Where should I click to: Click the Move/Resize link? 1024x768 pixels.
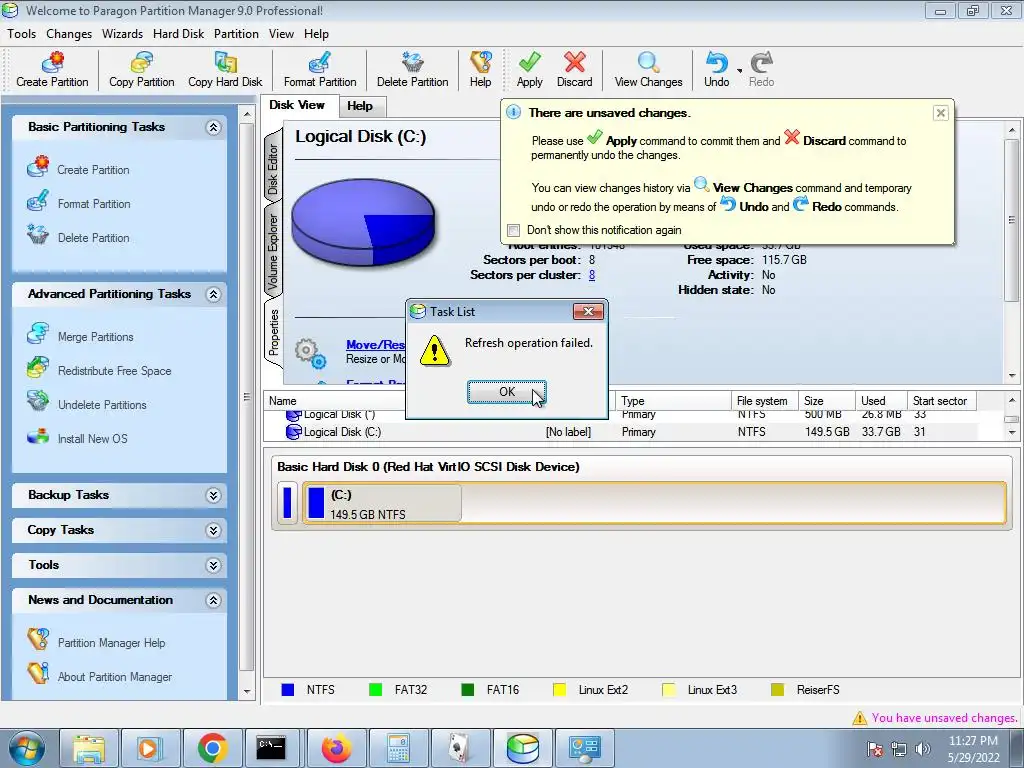pyautogui.click(x=376, y=345)
